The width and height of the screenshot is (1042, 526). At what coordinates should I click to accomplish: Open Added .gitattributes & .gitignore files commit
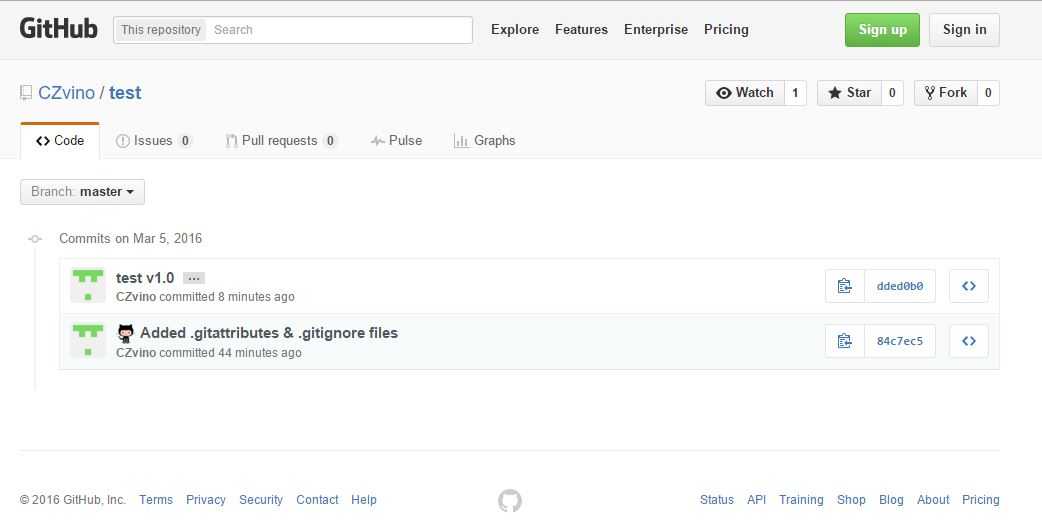pos(269,333)
